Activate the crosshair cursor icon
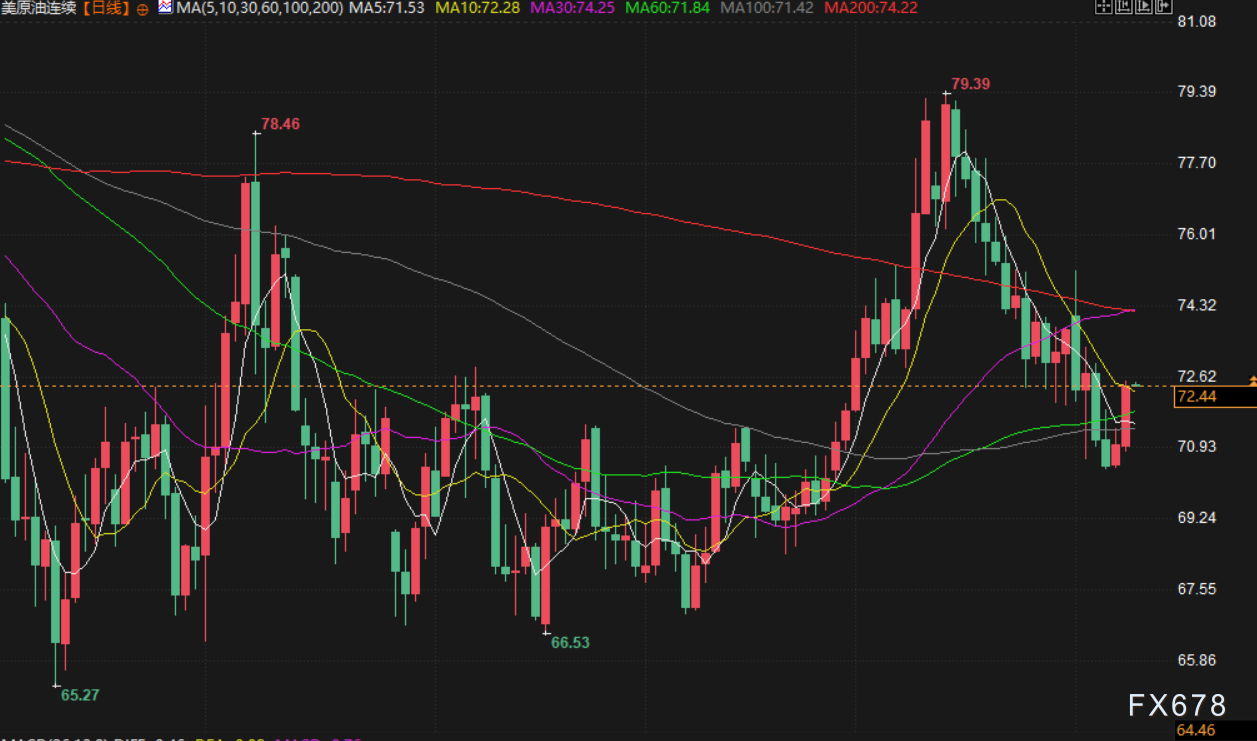Image resolution: width=1257 pixels, height=741 pixels. click(x=1103, y=8)
